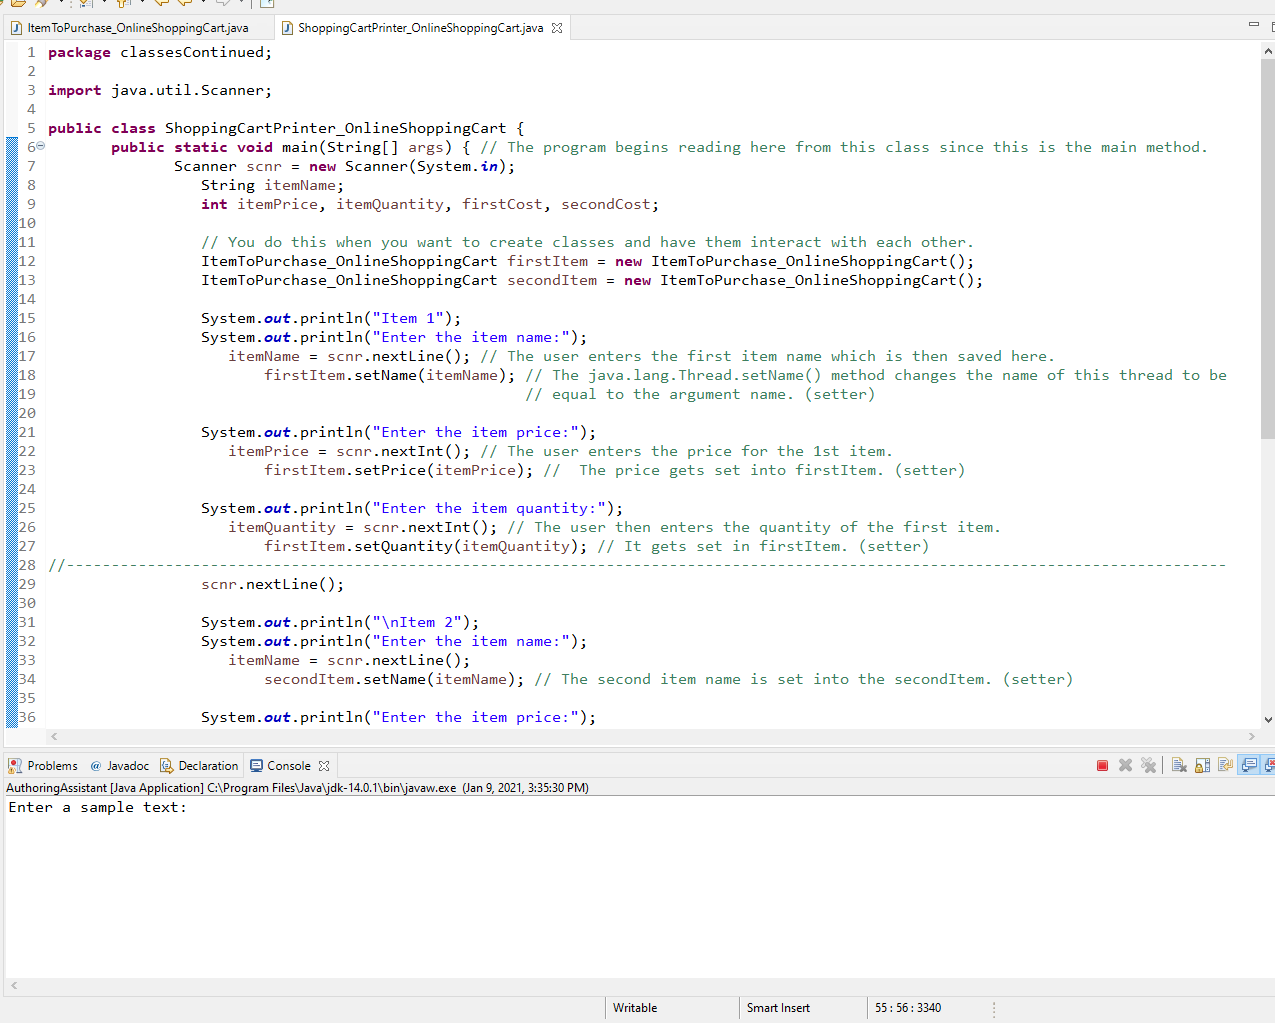1275x1023 pixels.
Task: Clear the Console output
Action: click(1178, 765)
